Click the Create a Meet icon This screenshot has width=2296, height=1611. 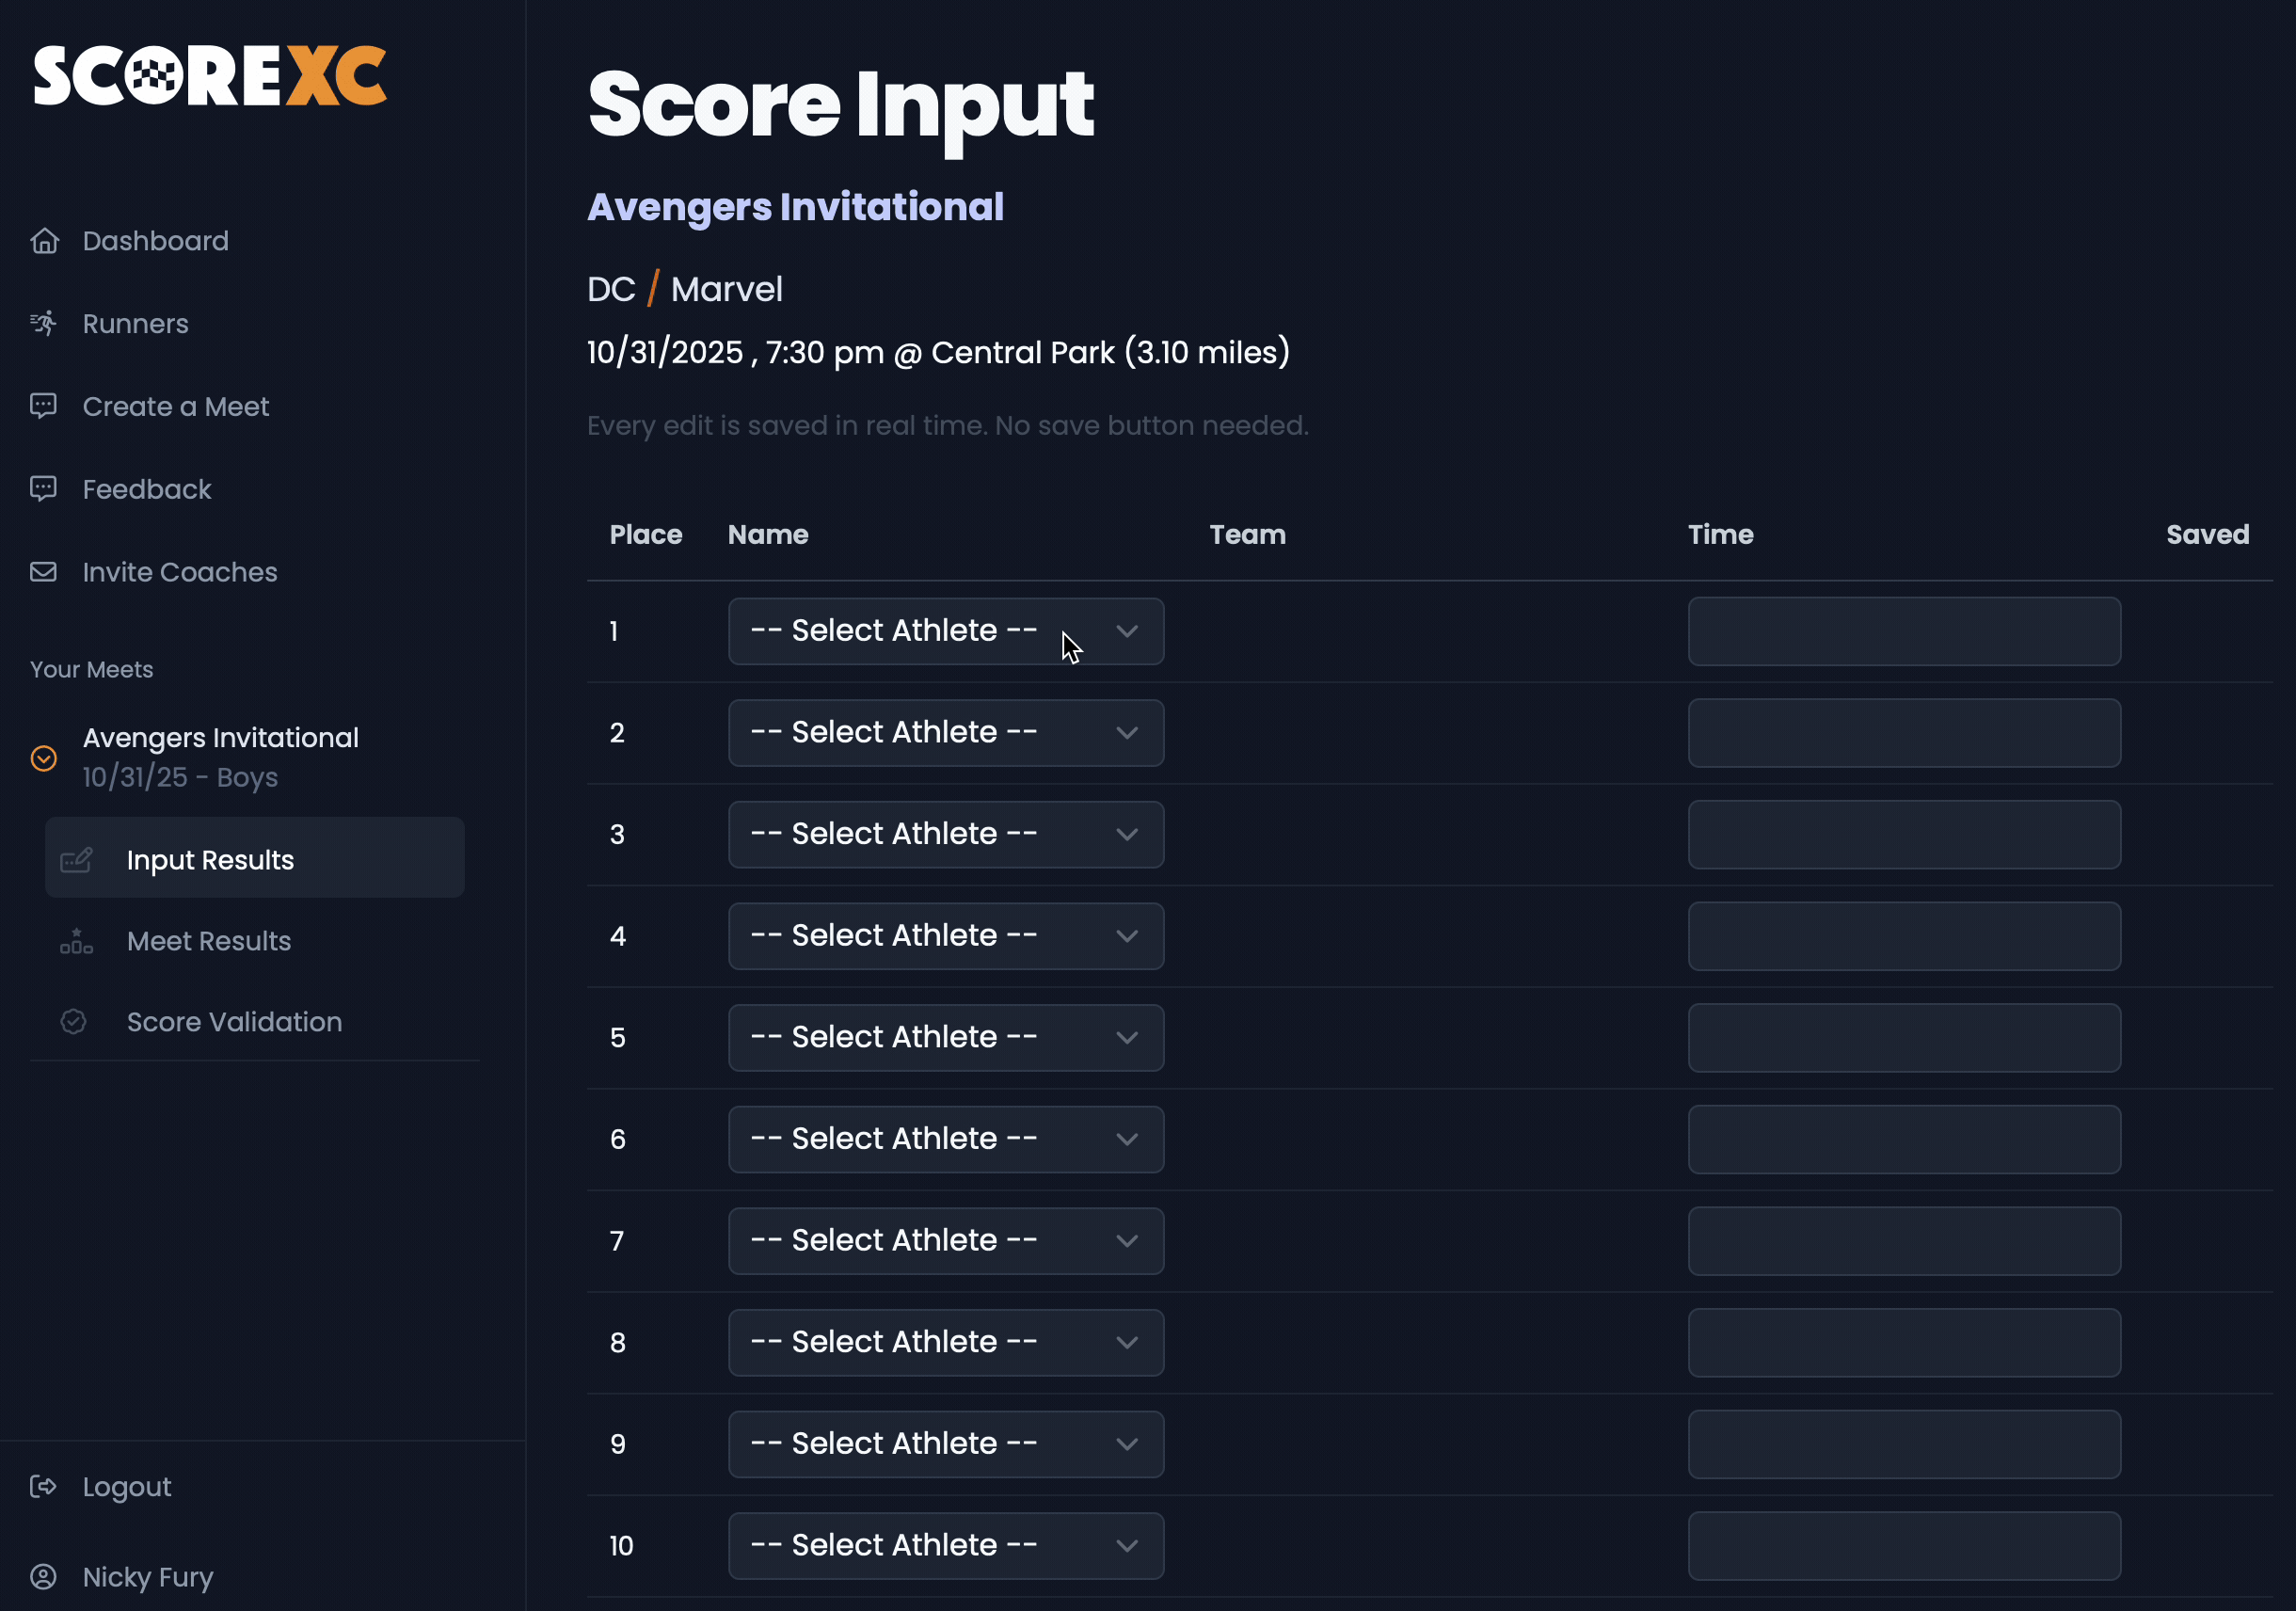tap(44, 406)
